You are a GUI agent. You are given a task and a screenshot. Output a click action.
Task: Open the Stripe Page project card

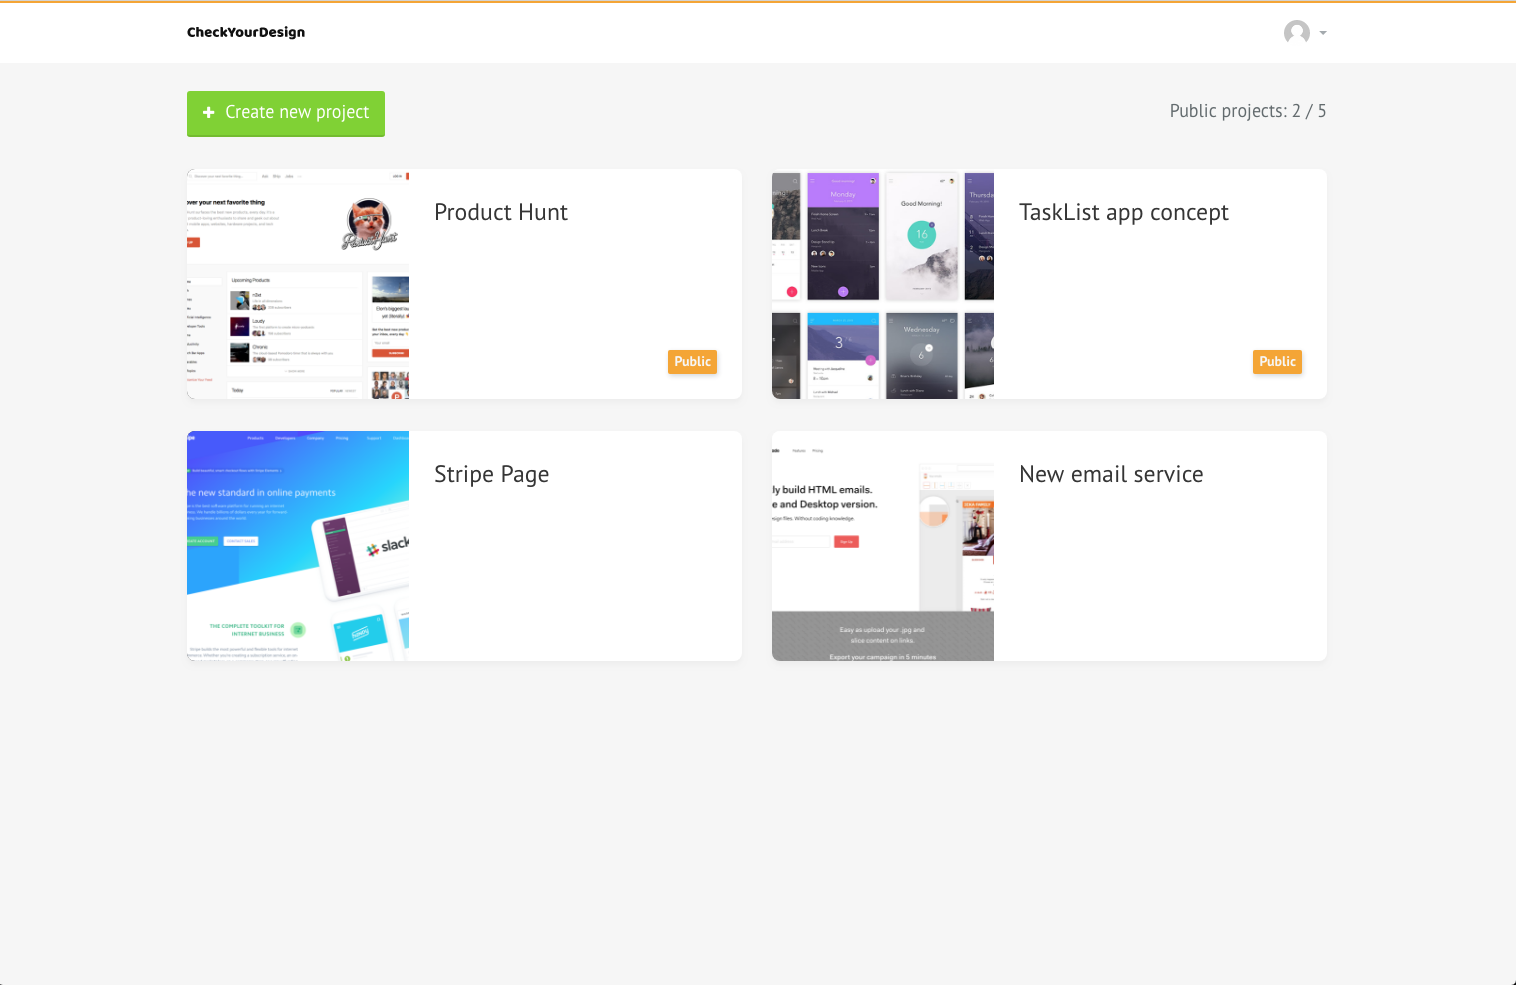[463, 546]
